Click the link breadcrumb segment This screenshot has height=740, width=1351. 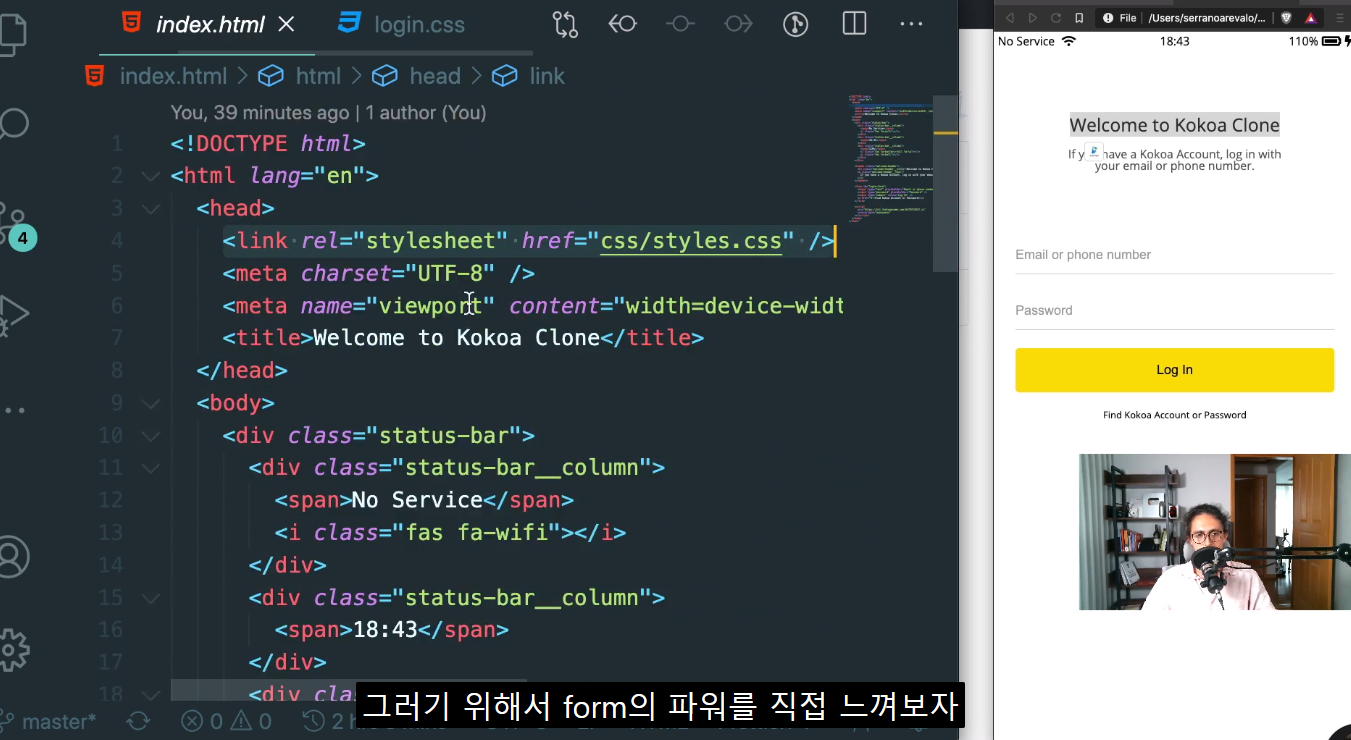point(547,76)
